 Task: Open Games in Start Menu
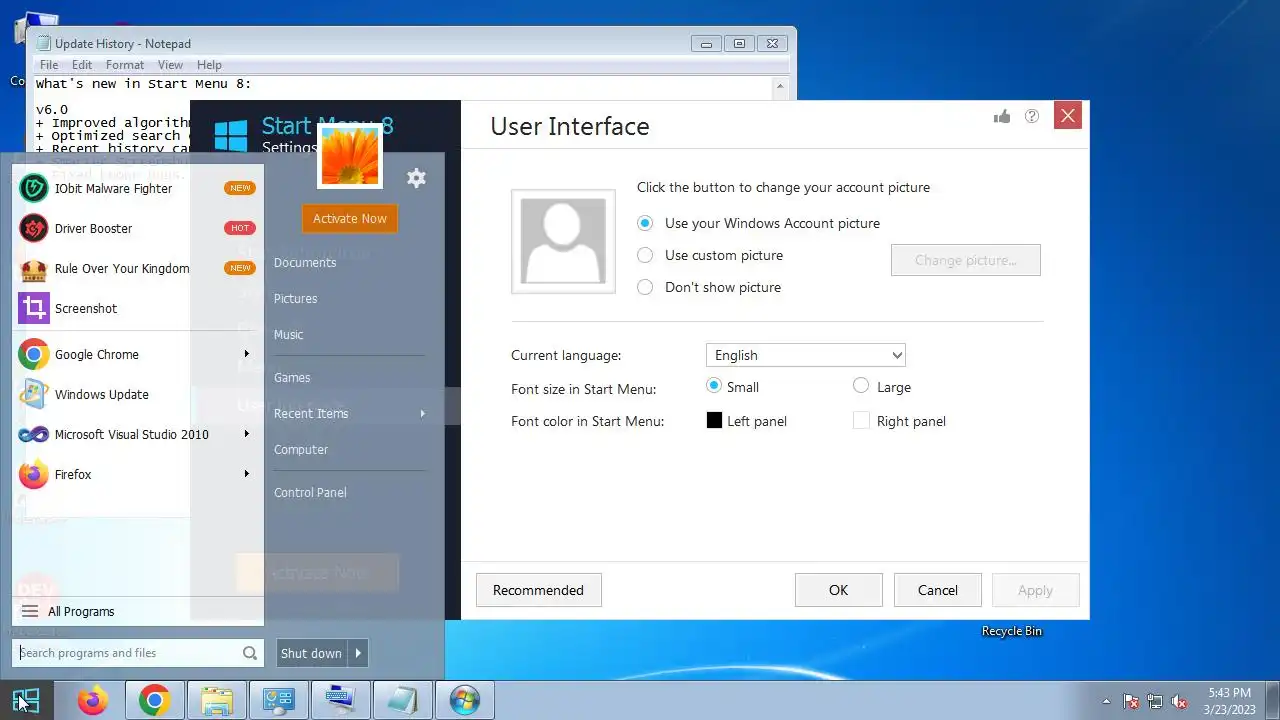[x=292, y=377]
